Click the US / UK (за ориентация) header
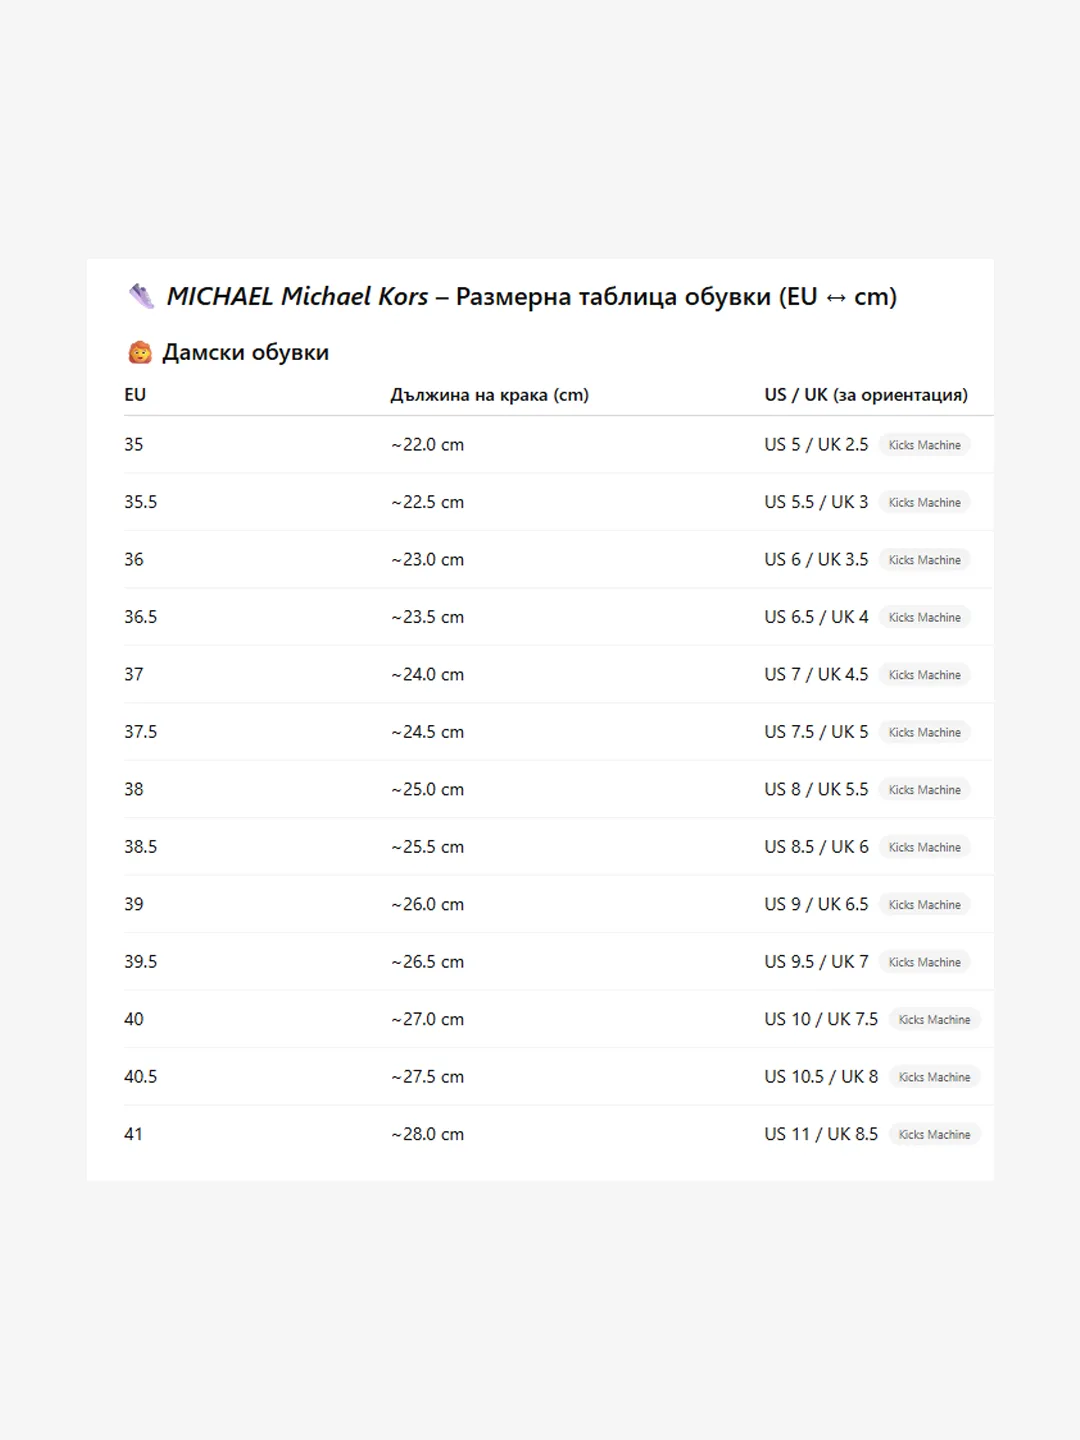Viewport: 1080px width, 1440px height. (866, 395)
